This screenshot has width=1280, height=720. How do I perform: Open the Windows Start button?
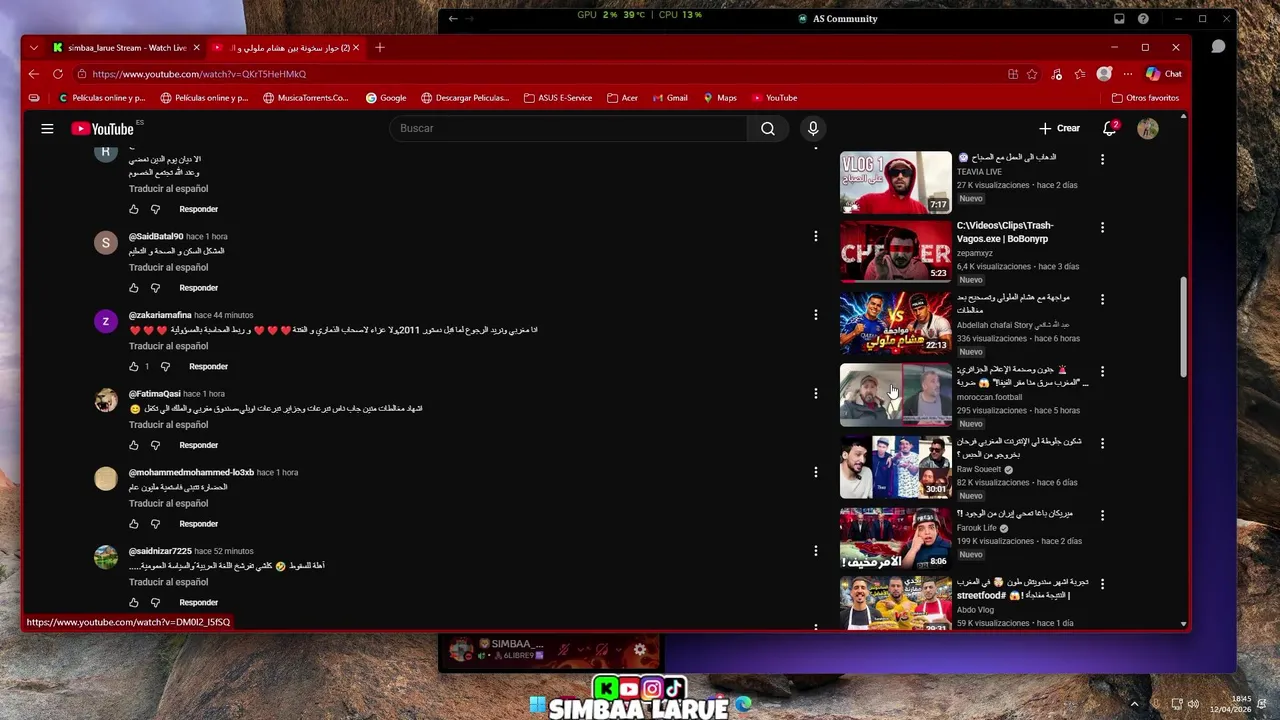pyautogui.click(x=538, y=705)
